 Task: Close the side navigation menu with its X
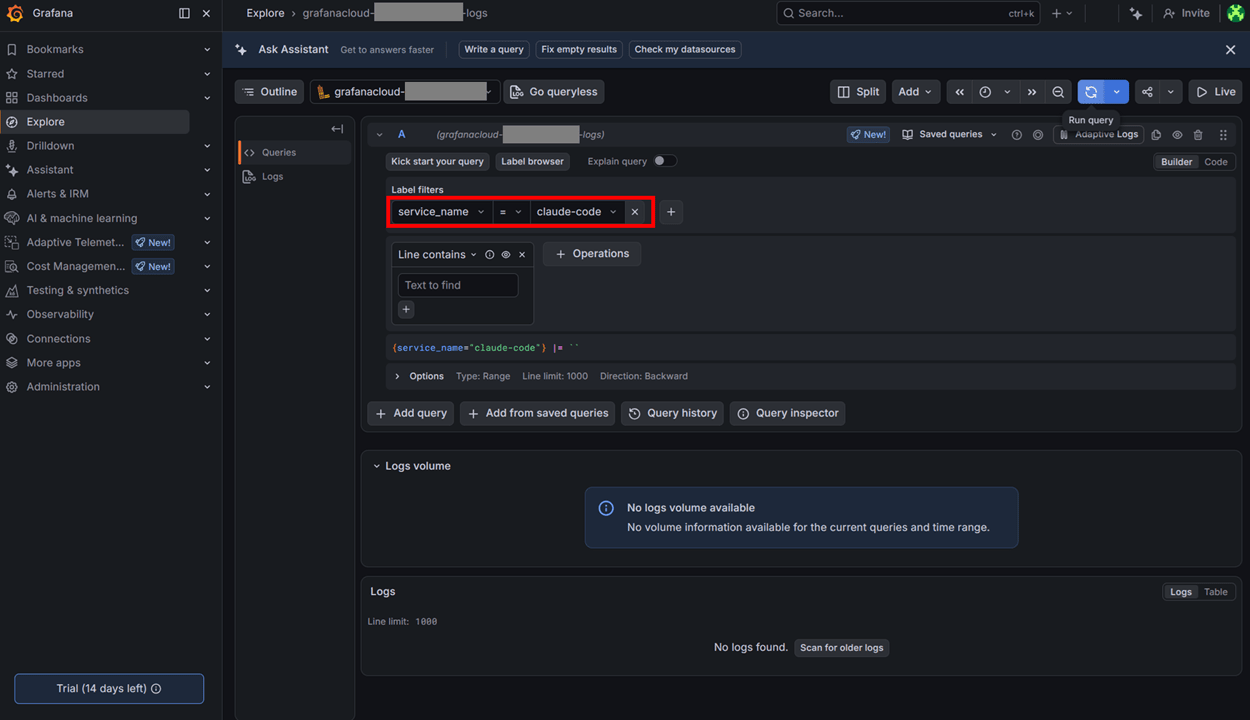pyautogui.click(x=206, y=13)
